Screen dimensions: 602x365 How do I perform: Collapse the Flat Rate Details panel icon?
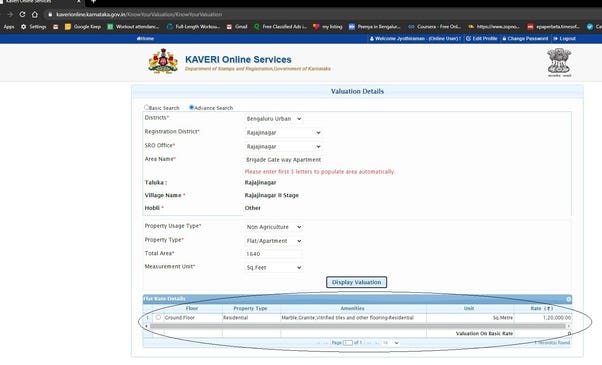[x=568, y=299]
